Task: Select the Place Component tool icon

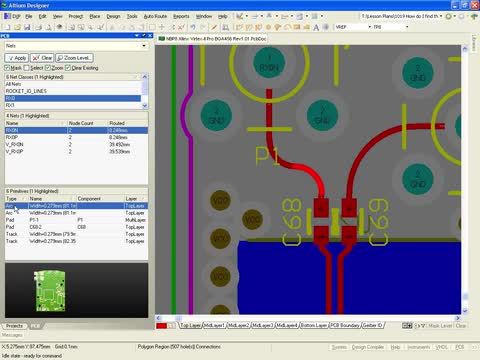Action: tap(326, 27)
